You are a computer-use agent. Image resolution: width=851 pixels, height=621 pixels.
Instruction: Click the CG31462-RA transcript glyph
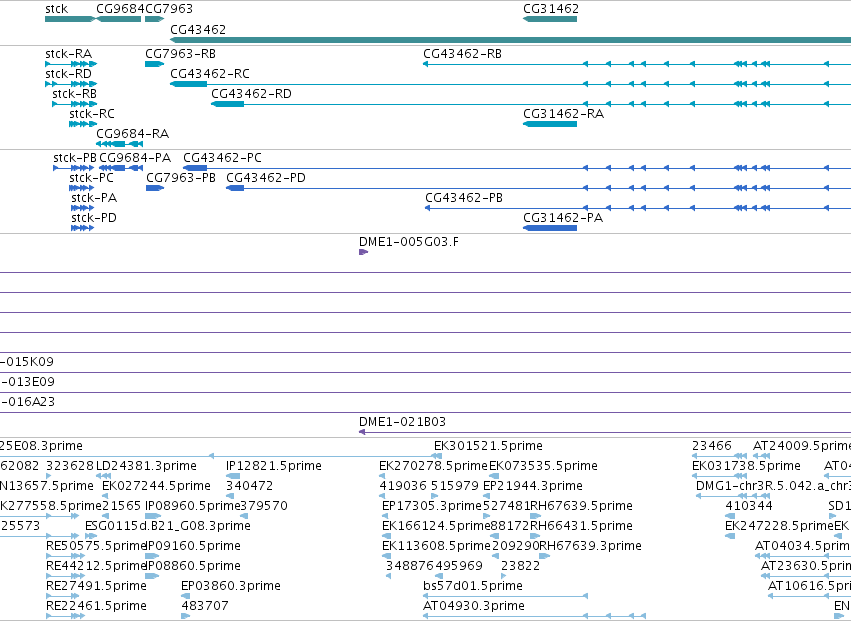click(x=550, y=124)
